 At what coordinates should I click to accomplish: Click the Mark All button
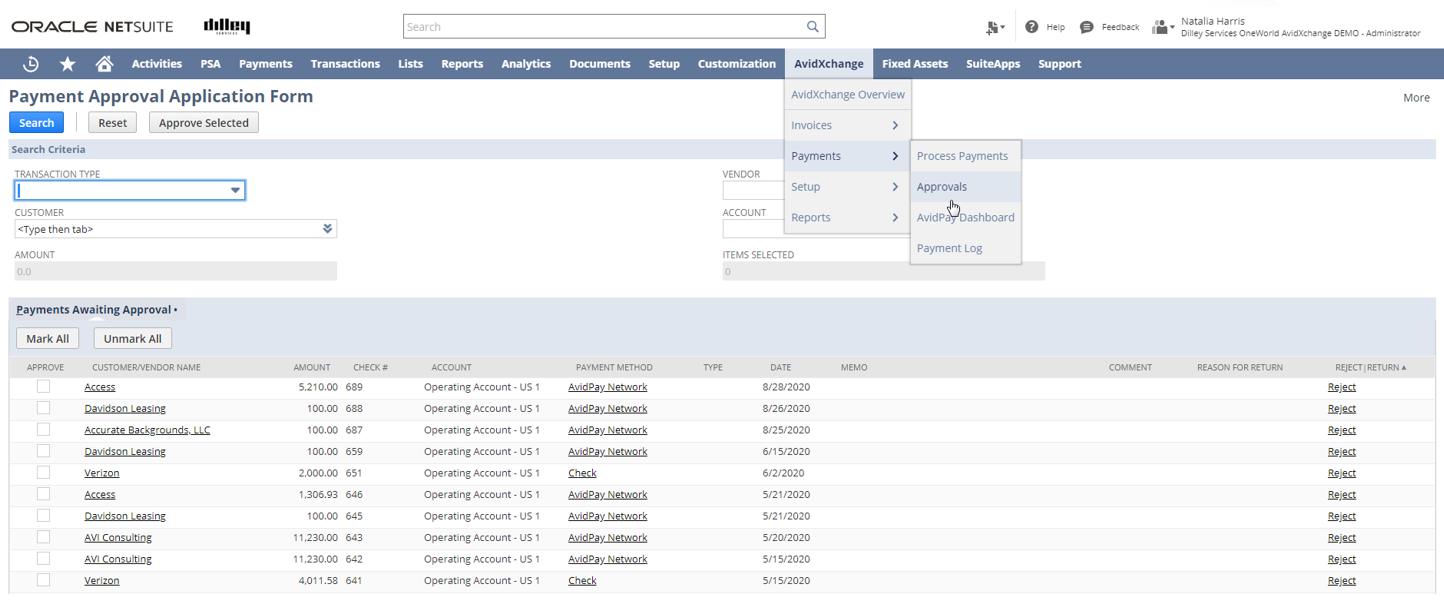point(48,339)
